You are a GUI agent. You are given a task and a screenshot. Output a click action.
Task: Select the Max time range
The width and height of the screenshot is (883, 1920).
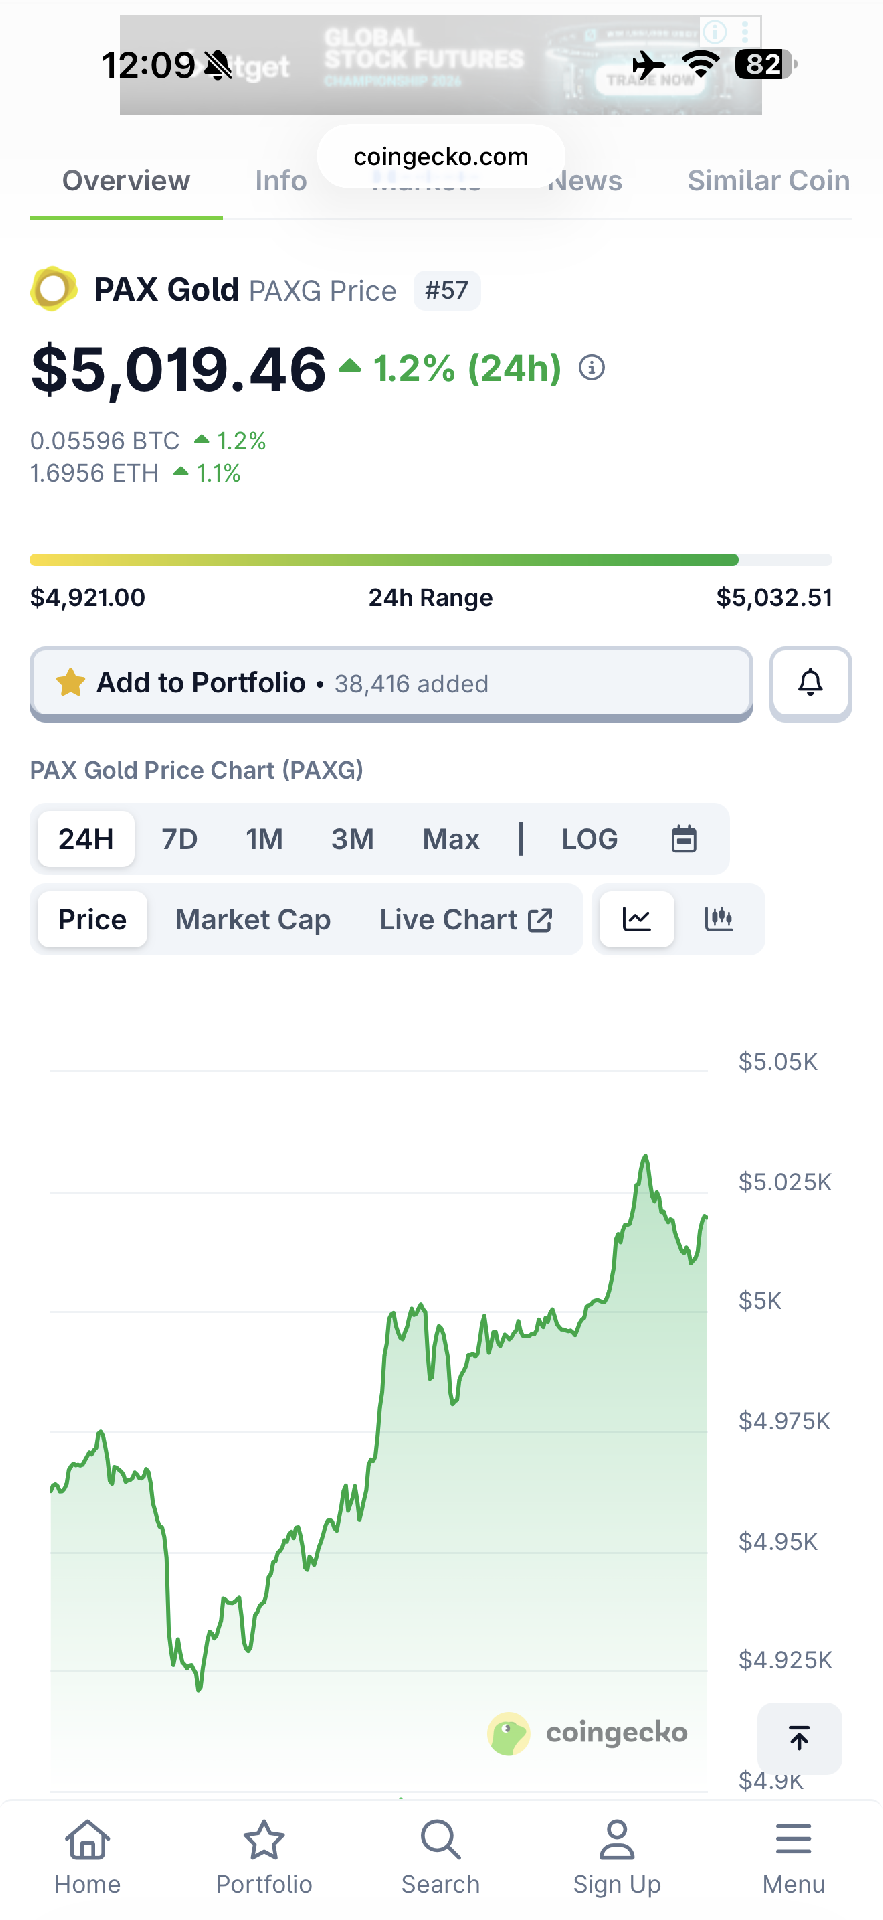coord(451,839)
